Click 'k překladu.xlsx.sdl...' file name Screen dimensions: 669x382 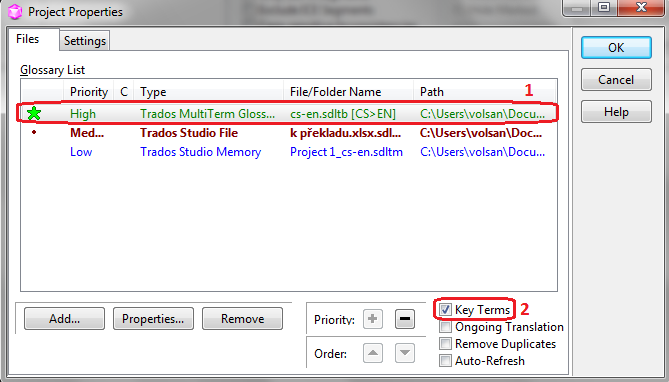click(x=346, y=133)
